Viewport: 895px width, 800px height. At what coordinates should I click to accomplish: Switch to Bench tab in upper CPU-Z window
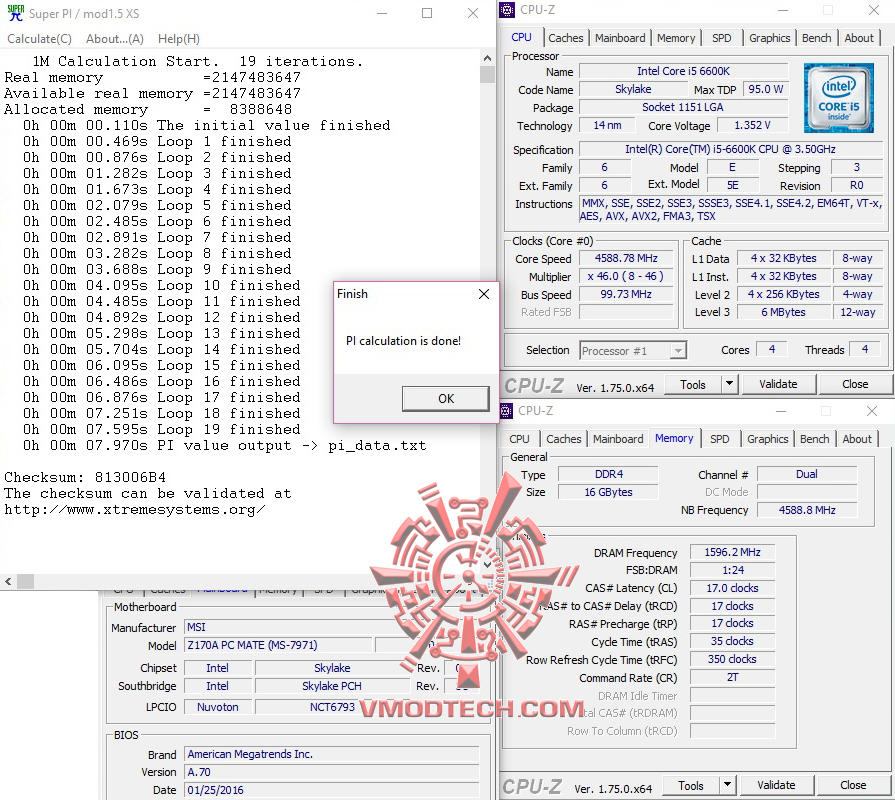[x=816, y=38]
